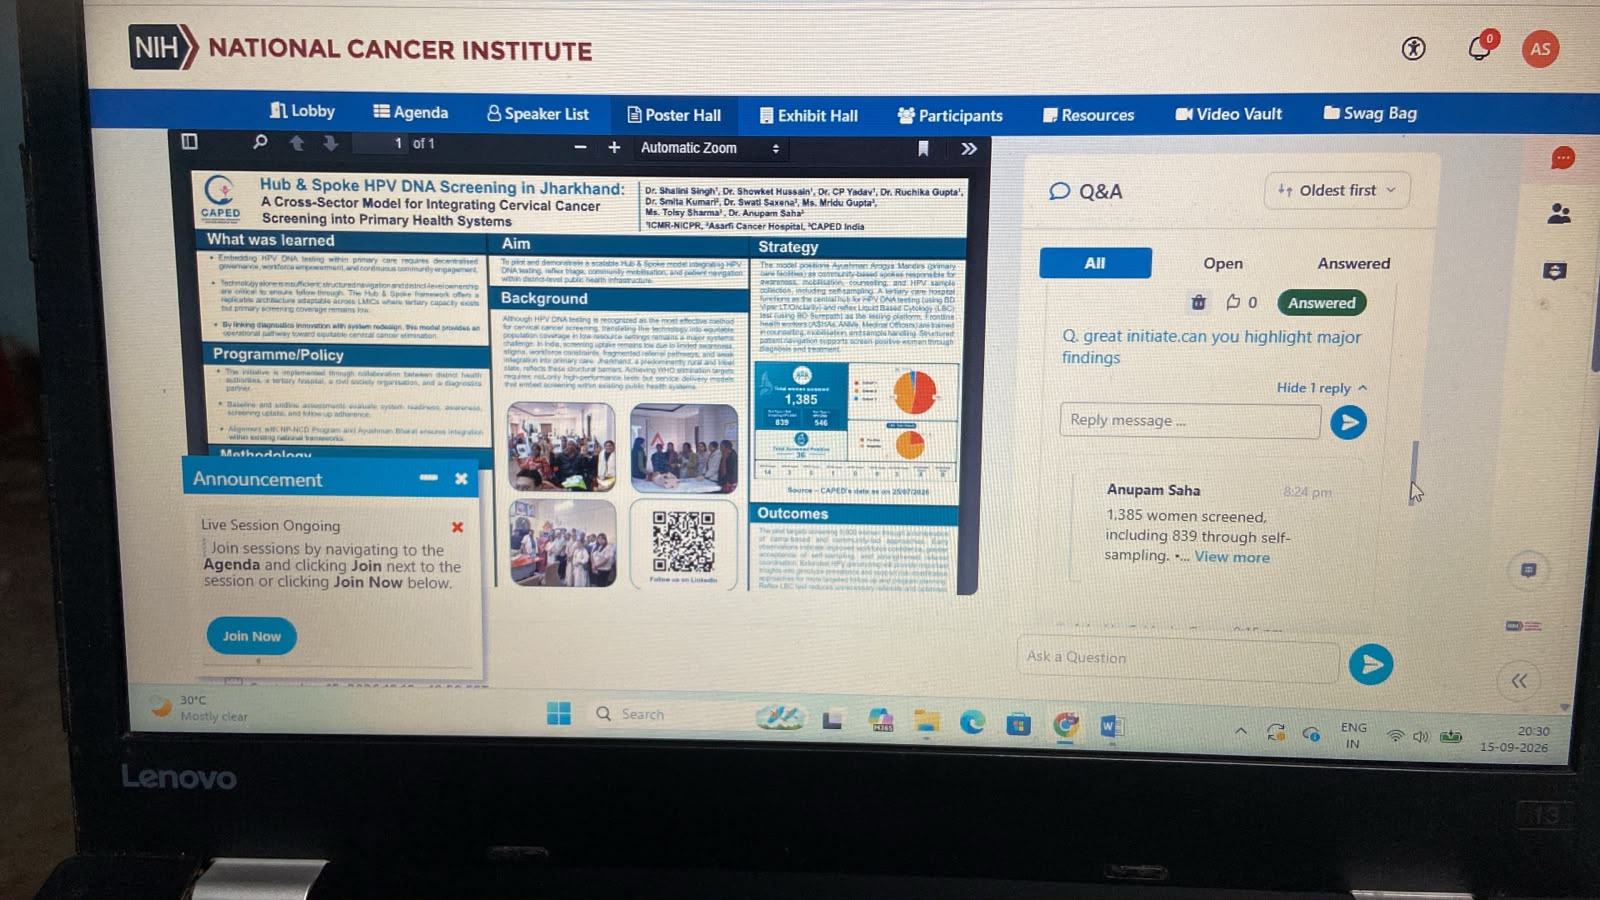The image size is (1600, 900).
Task: Open the Automatic Zoom dropdown
Action: [x=709, y=148]
